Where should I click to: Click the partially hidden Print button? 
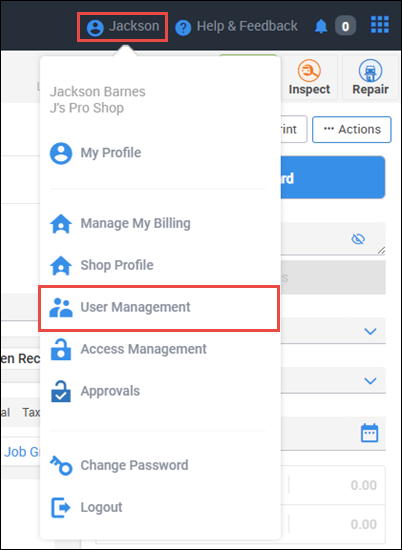pyautogui.click(x=294, y=129)
